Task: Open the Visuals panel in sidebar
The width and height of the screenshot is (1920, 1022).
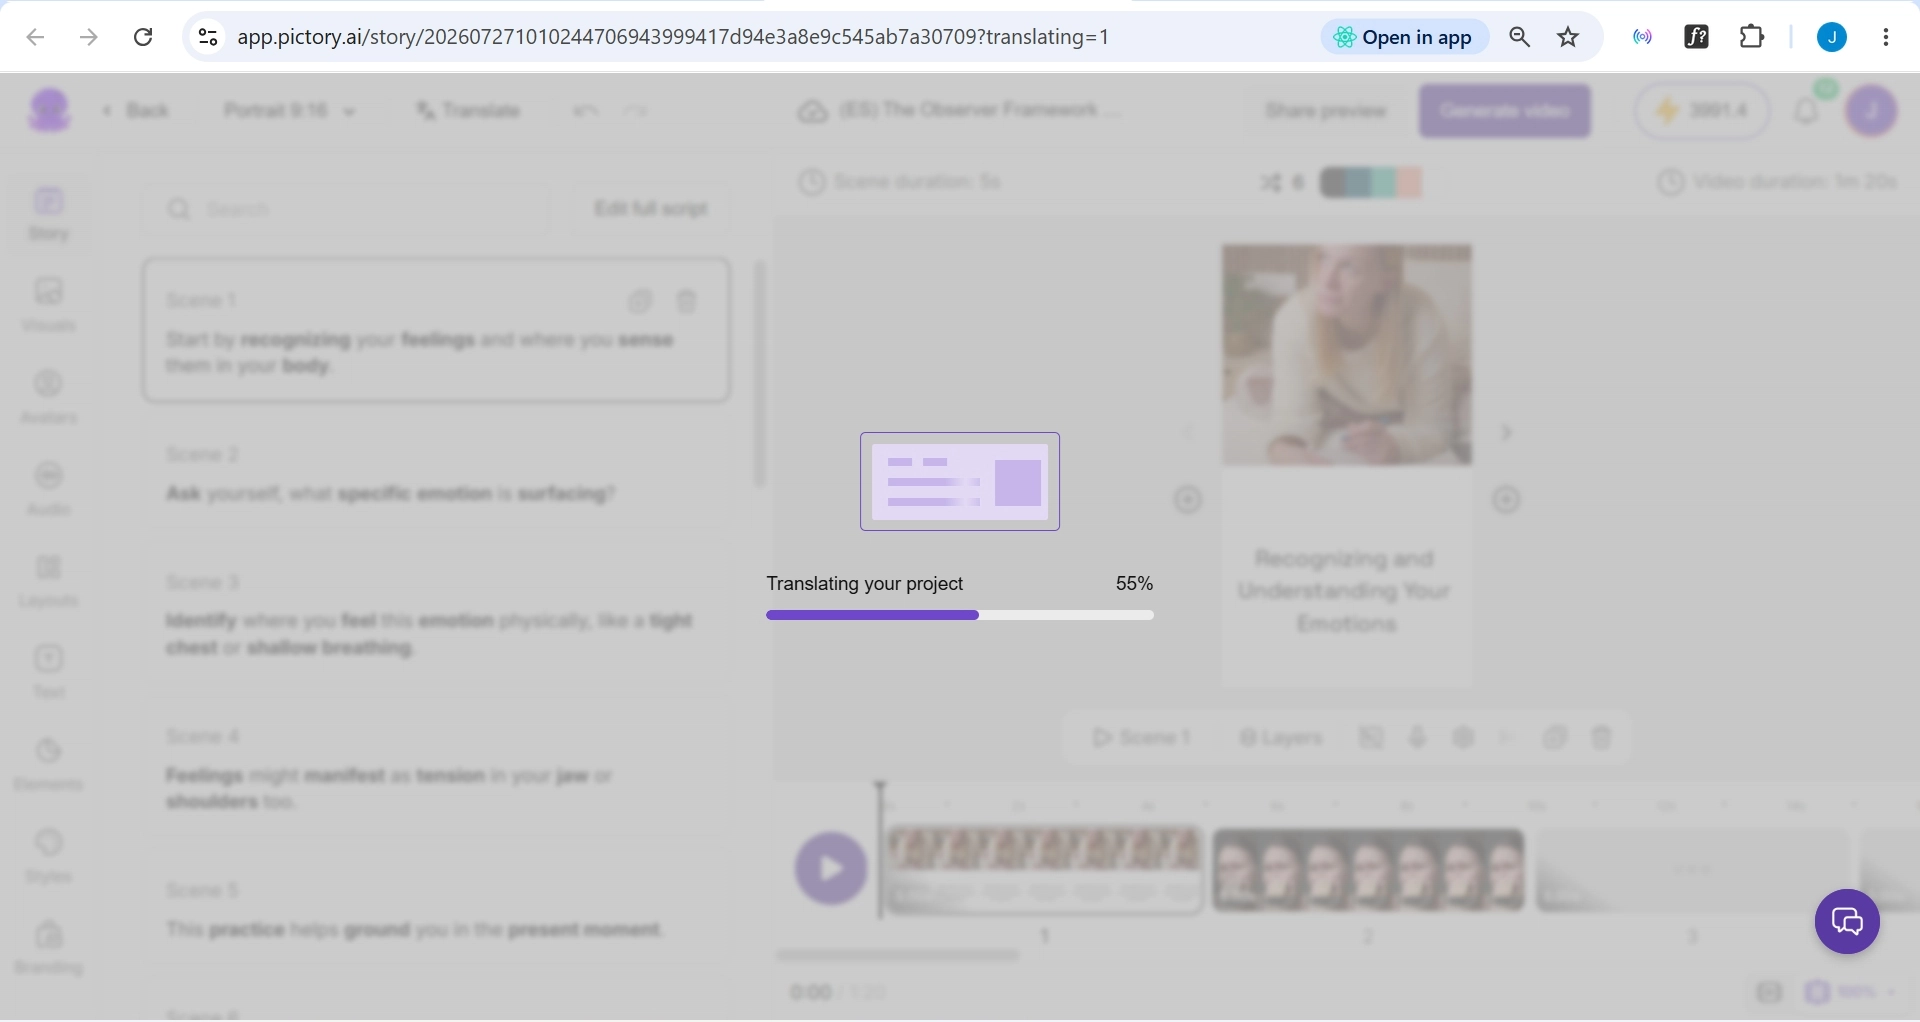Action: coord(48,305)
